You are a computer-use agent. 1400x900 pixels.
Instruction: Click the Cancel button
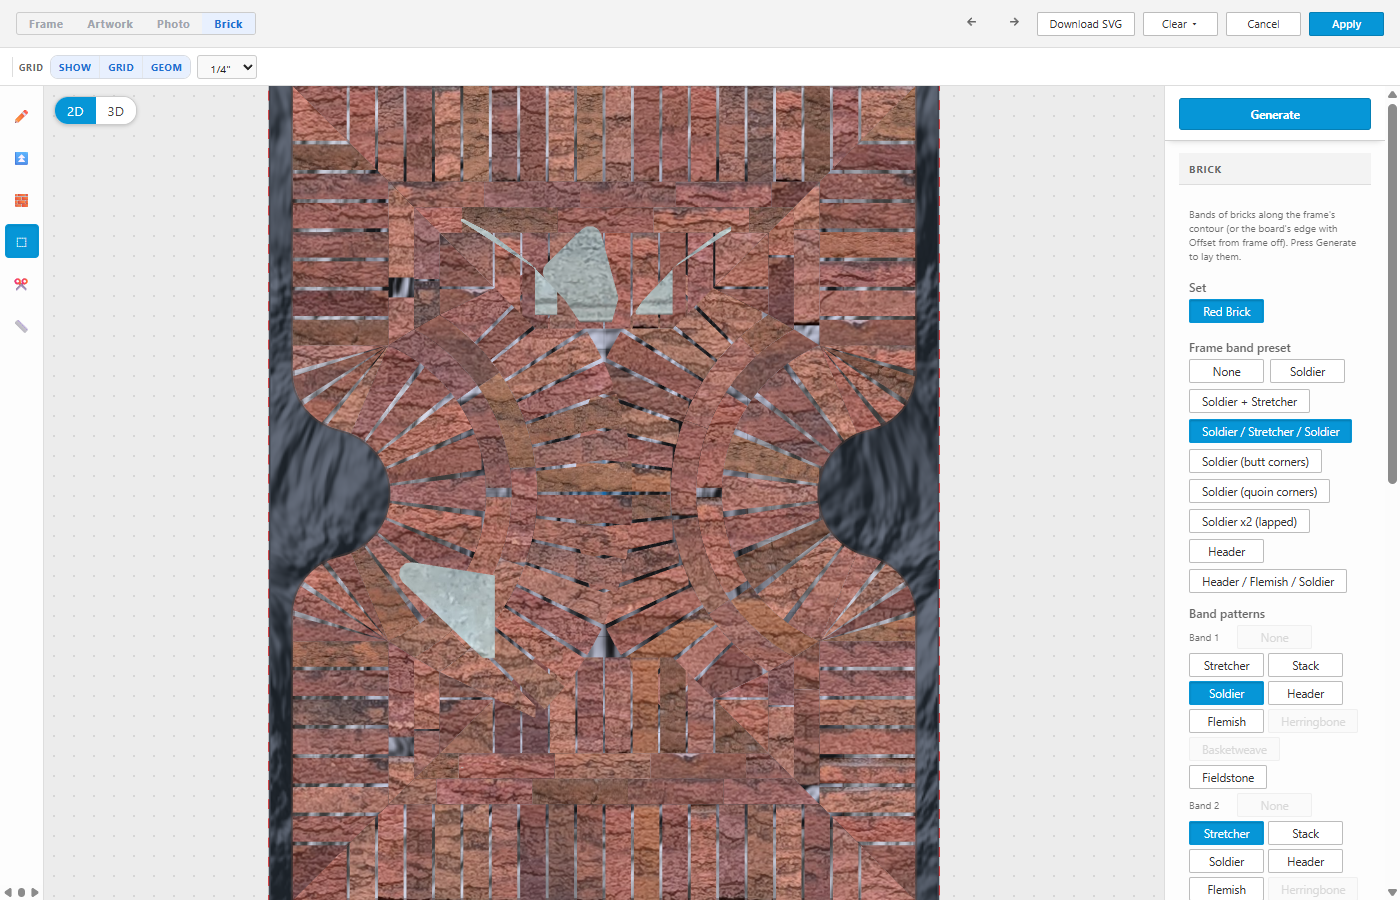pyautogui.click(x=1263, y=24)
